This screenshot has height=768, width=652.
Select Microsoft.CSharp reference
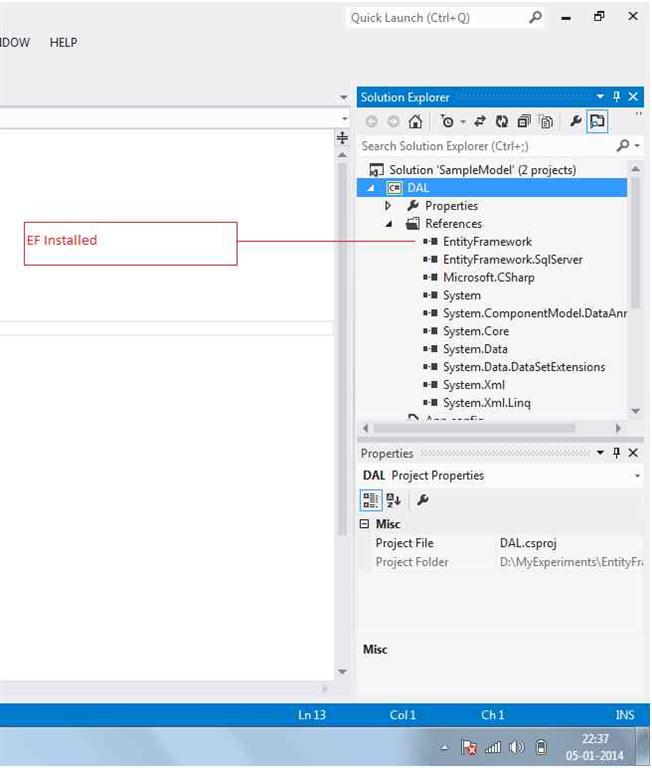click(x=489, y=277)
